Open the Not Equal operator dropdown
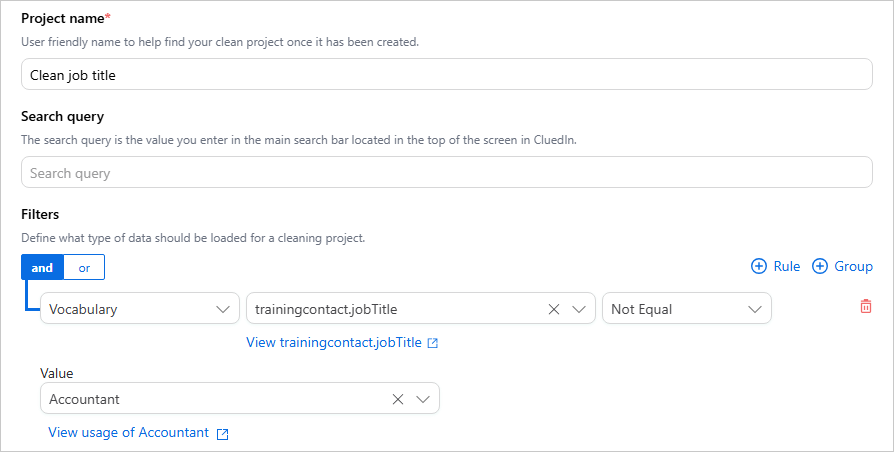894x452 pixels. click(x=686, y=308)
